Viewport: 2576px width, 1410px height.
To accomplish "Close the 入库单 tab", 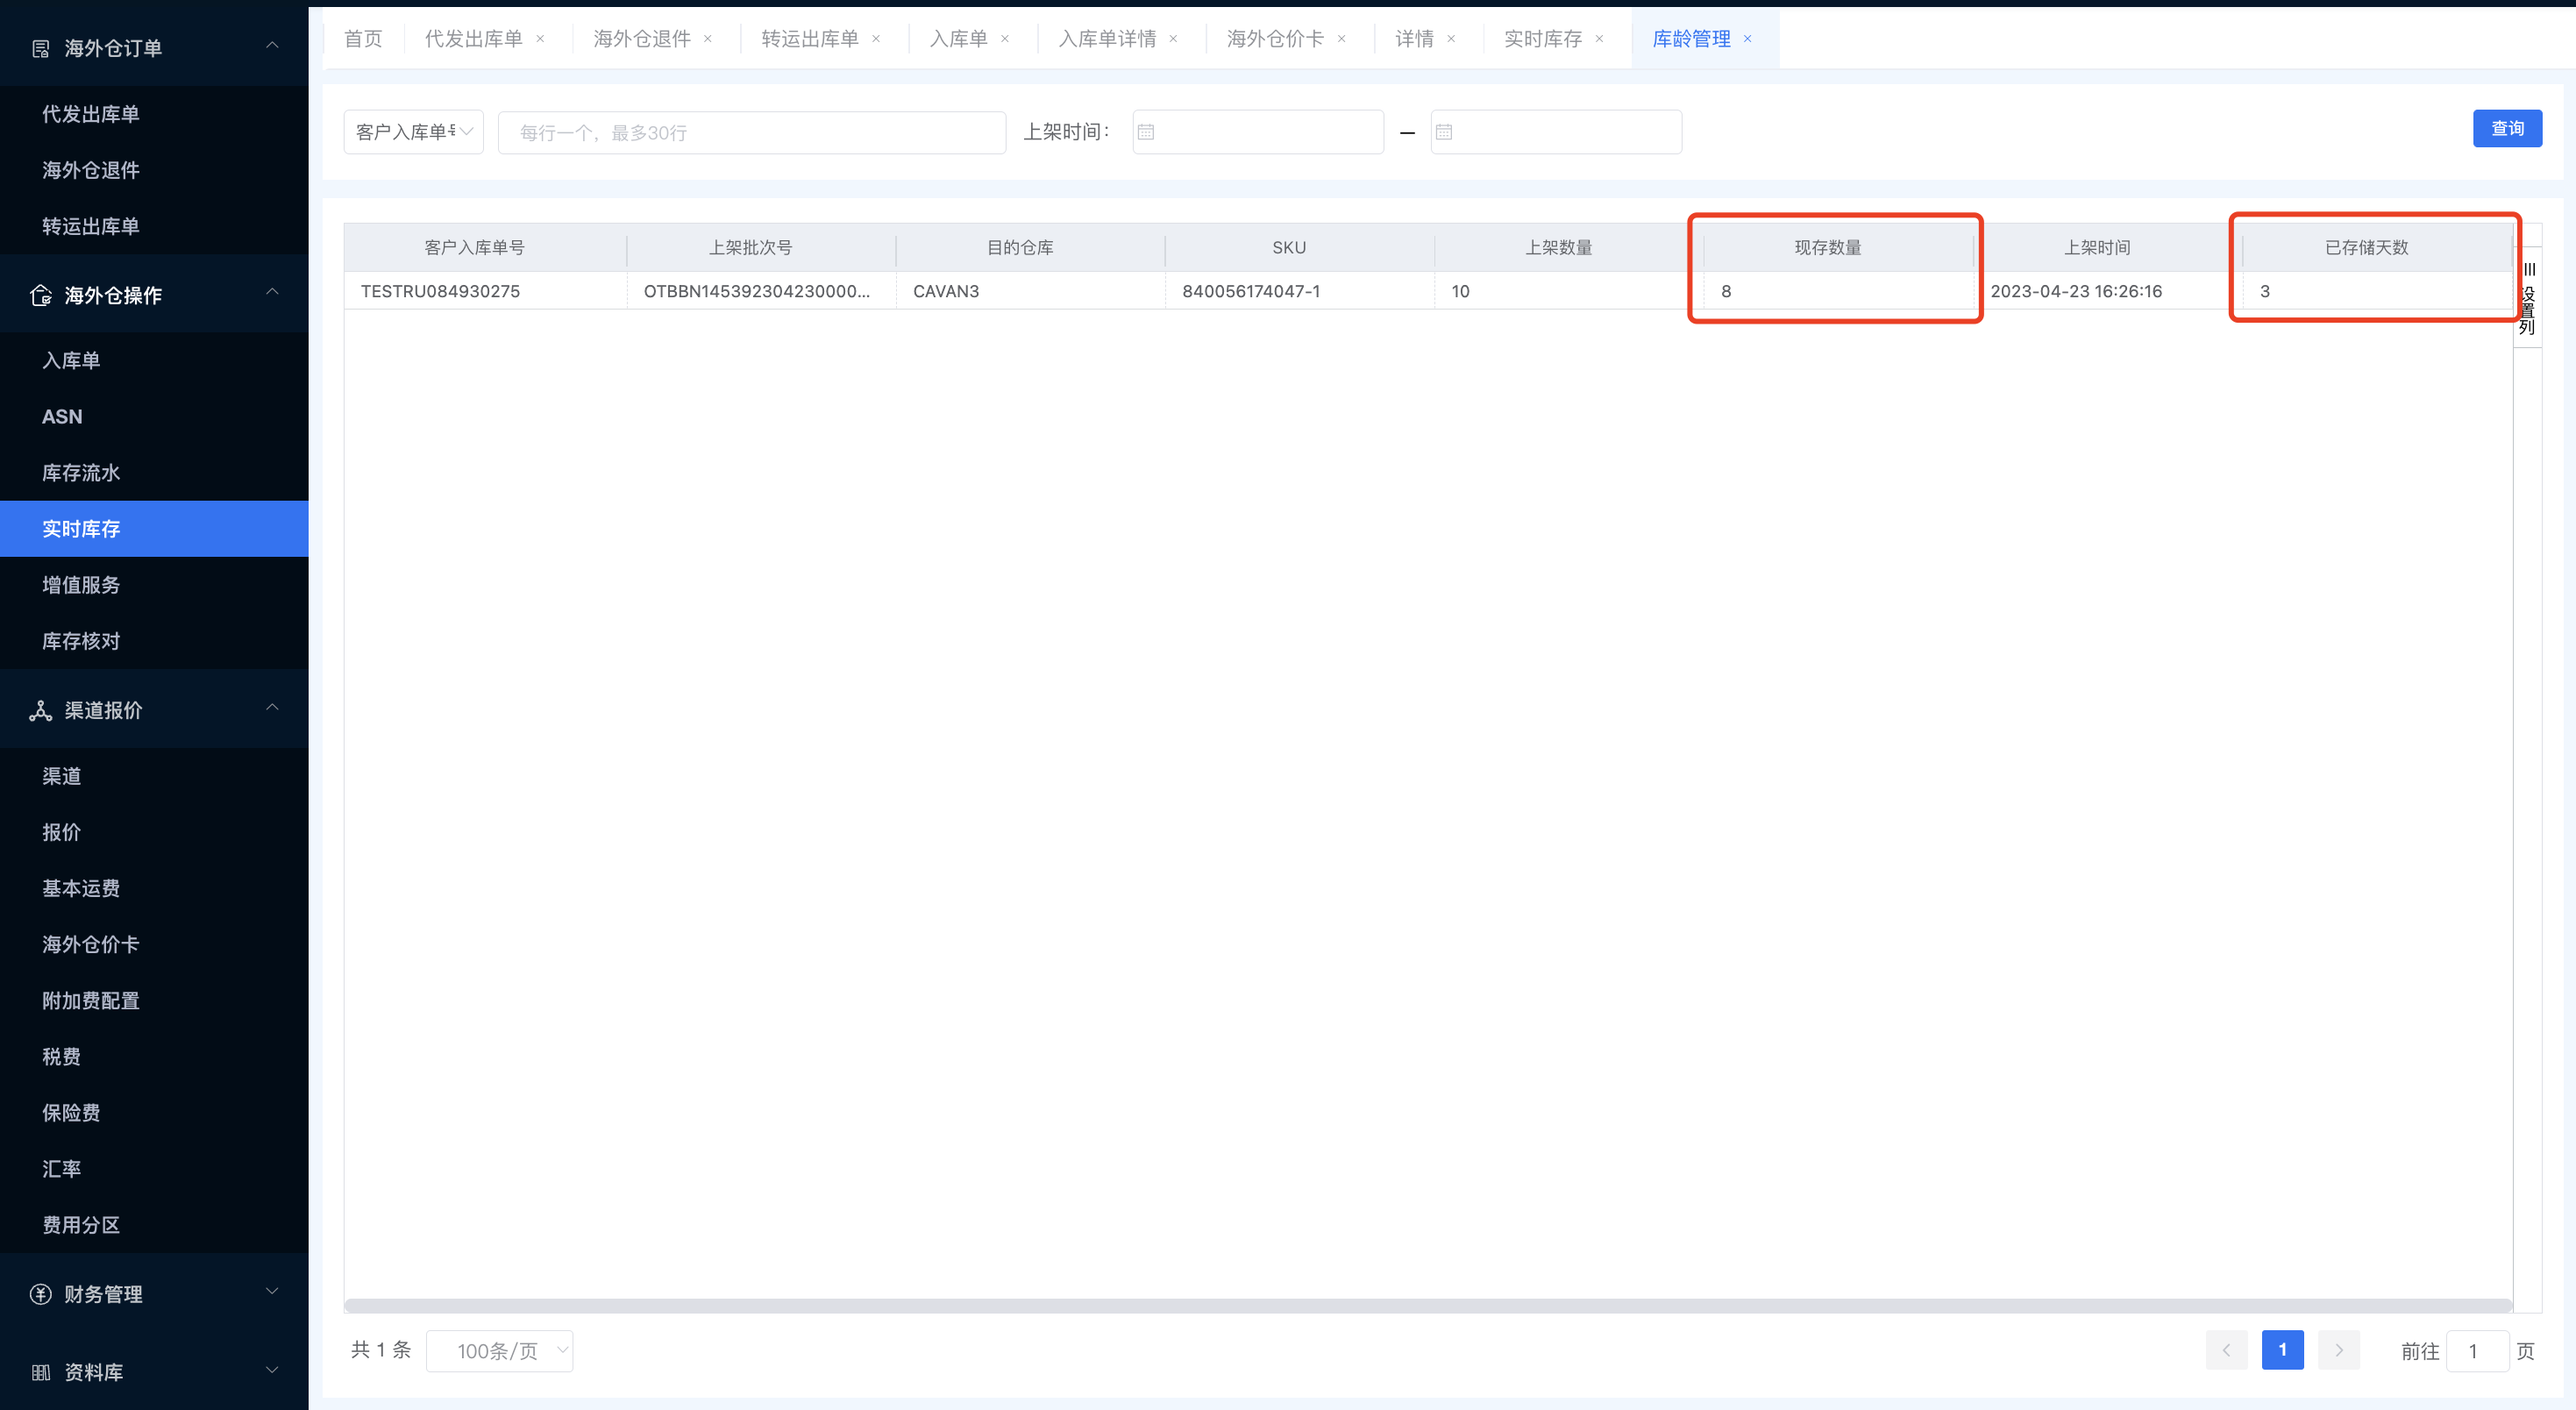I will (1005, 39).
